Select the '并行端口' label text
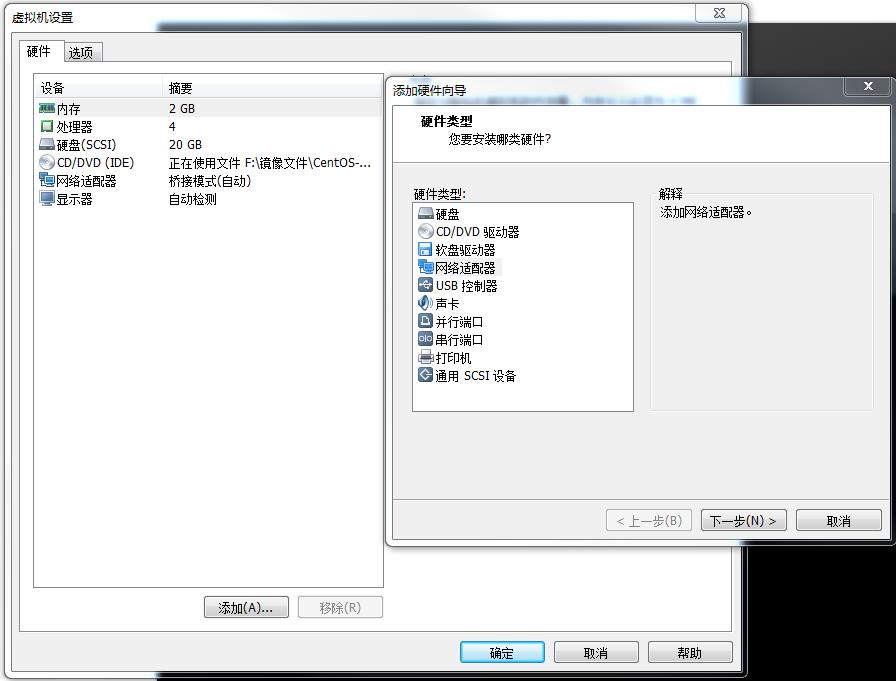 (459, 322)
